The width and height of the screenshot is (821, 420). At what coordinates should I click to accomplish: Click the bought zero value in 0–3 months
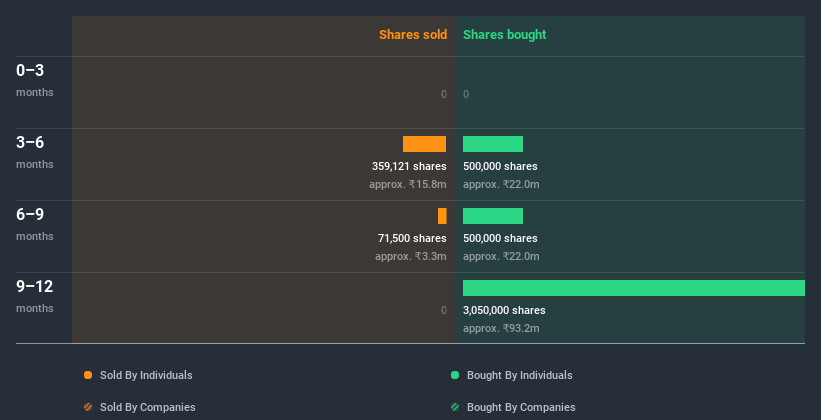[466, 94]
